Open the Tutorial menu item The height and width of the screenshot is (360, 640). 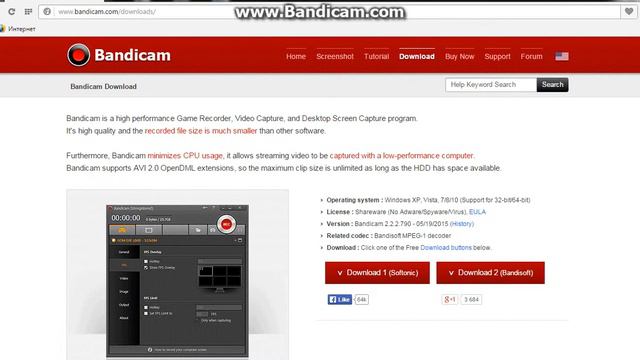[376, 56]
